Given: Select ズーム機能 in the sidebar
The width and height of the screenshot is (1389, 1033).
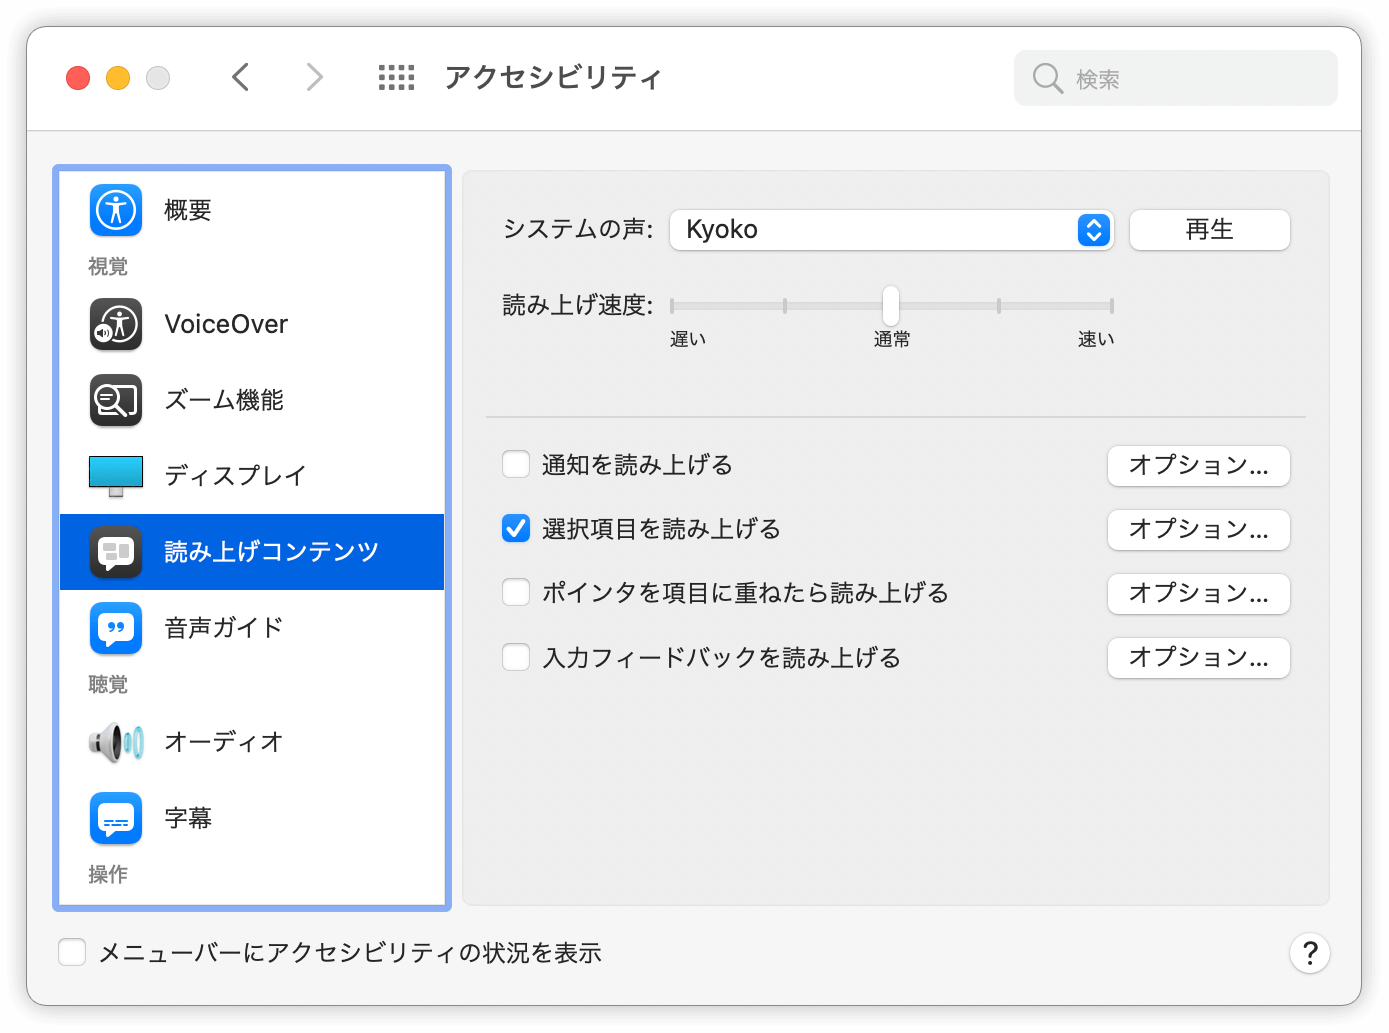Looking at the screenshot, I should tap(252, 400).
